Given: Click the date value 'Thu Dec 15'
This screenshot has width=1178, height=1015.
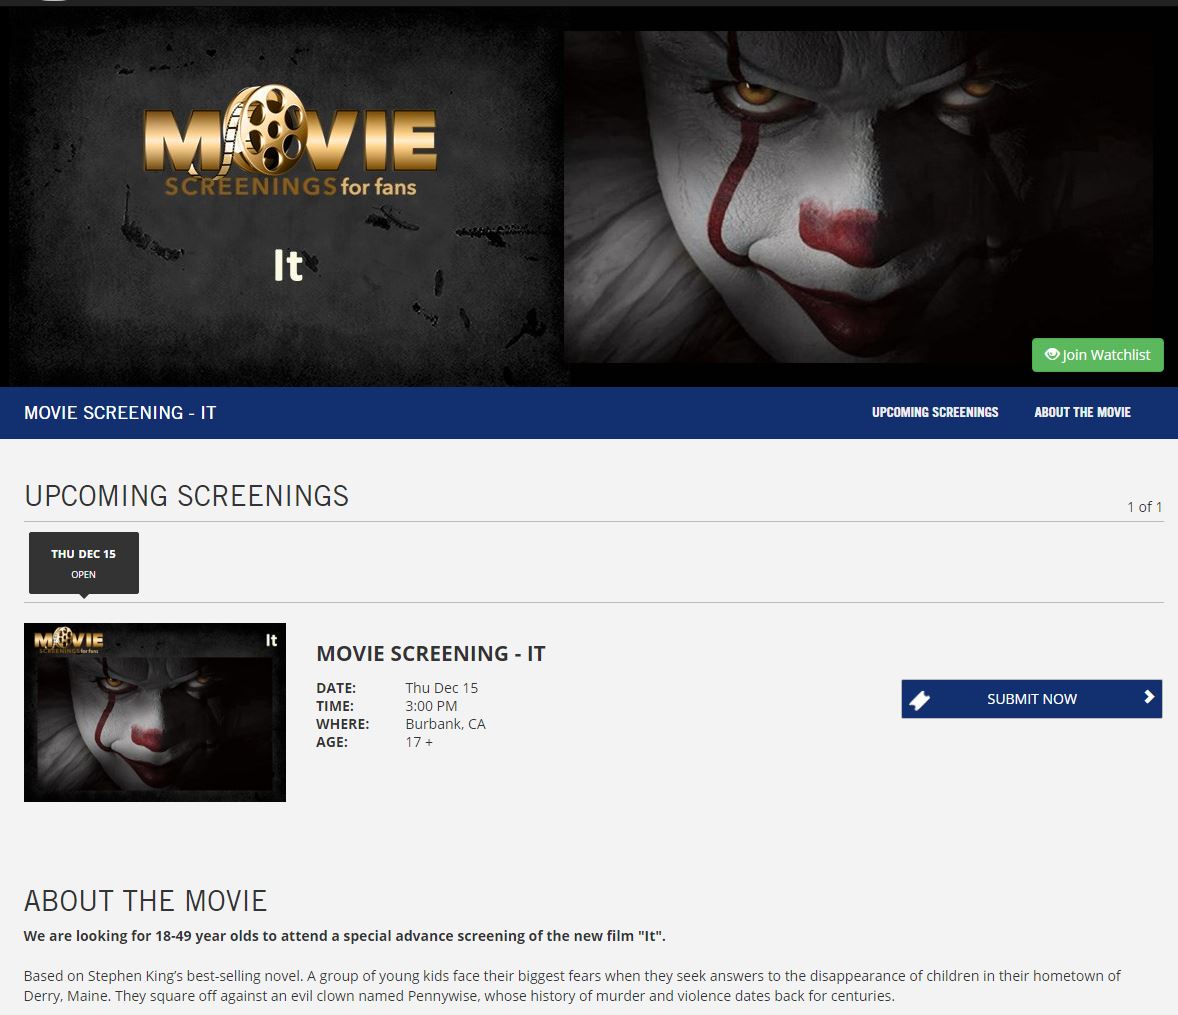Looking at the screenshot, I should [x=442, y=688].
